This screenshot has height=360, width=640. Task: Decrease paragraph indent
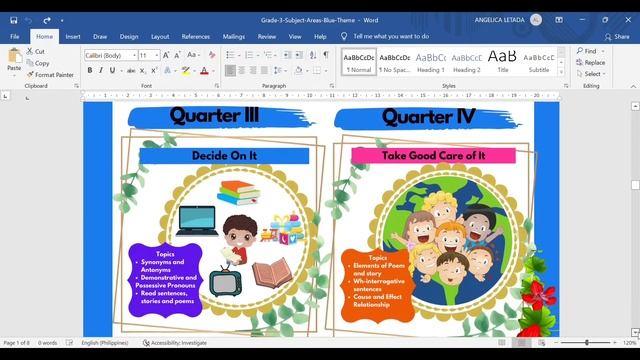(287, 55)
